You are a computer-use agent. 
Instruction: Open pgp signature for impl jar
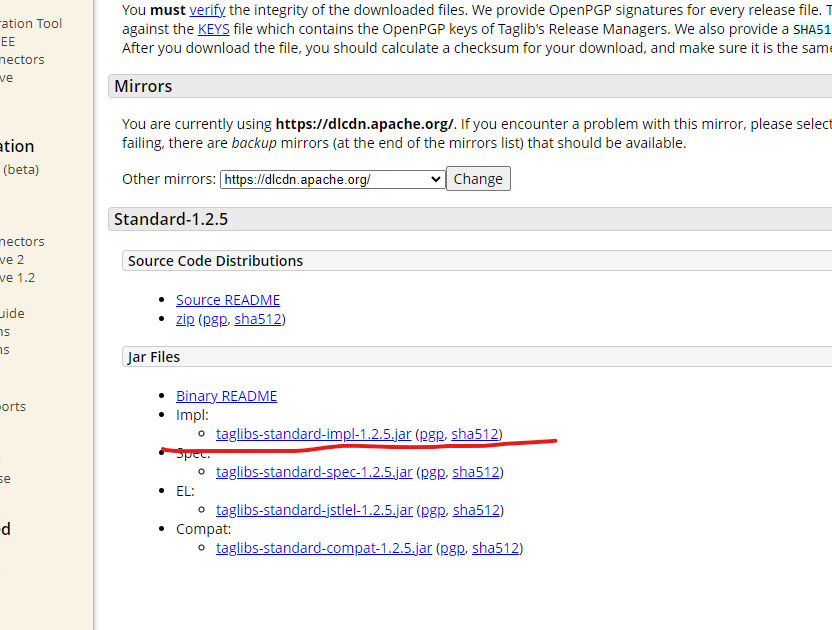pyautogui.click(x=431, y=434)
